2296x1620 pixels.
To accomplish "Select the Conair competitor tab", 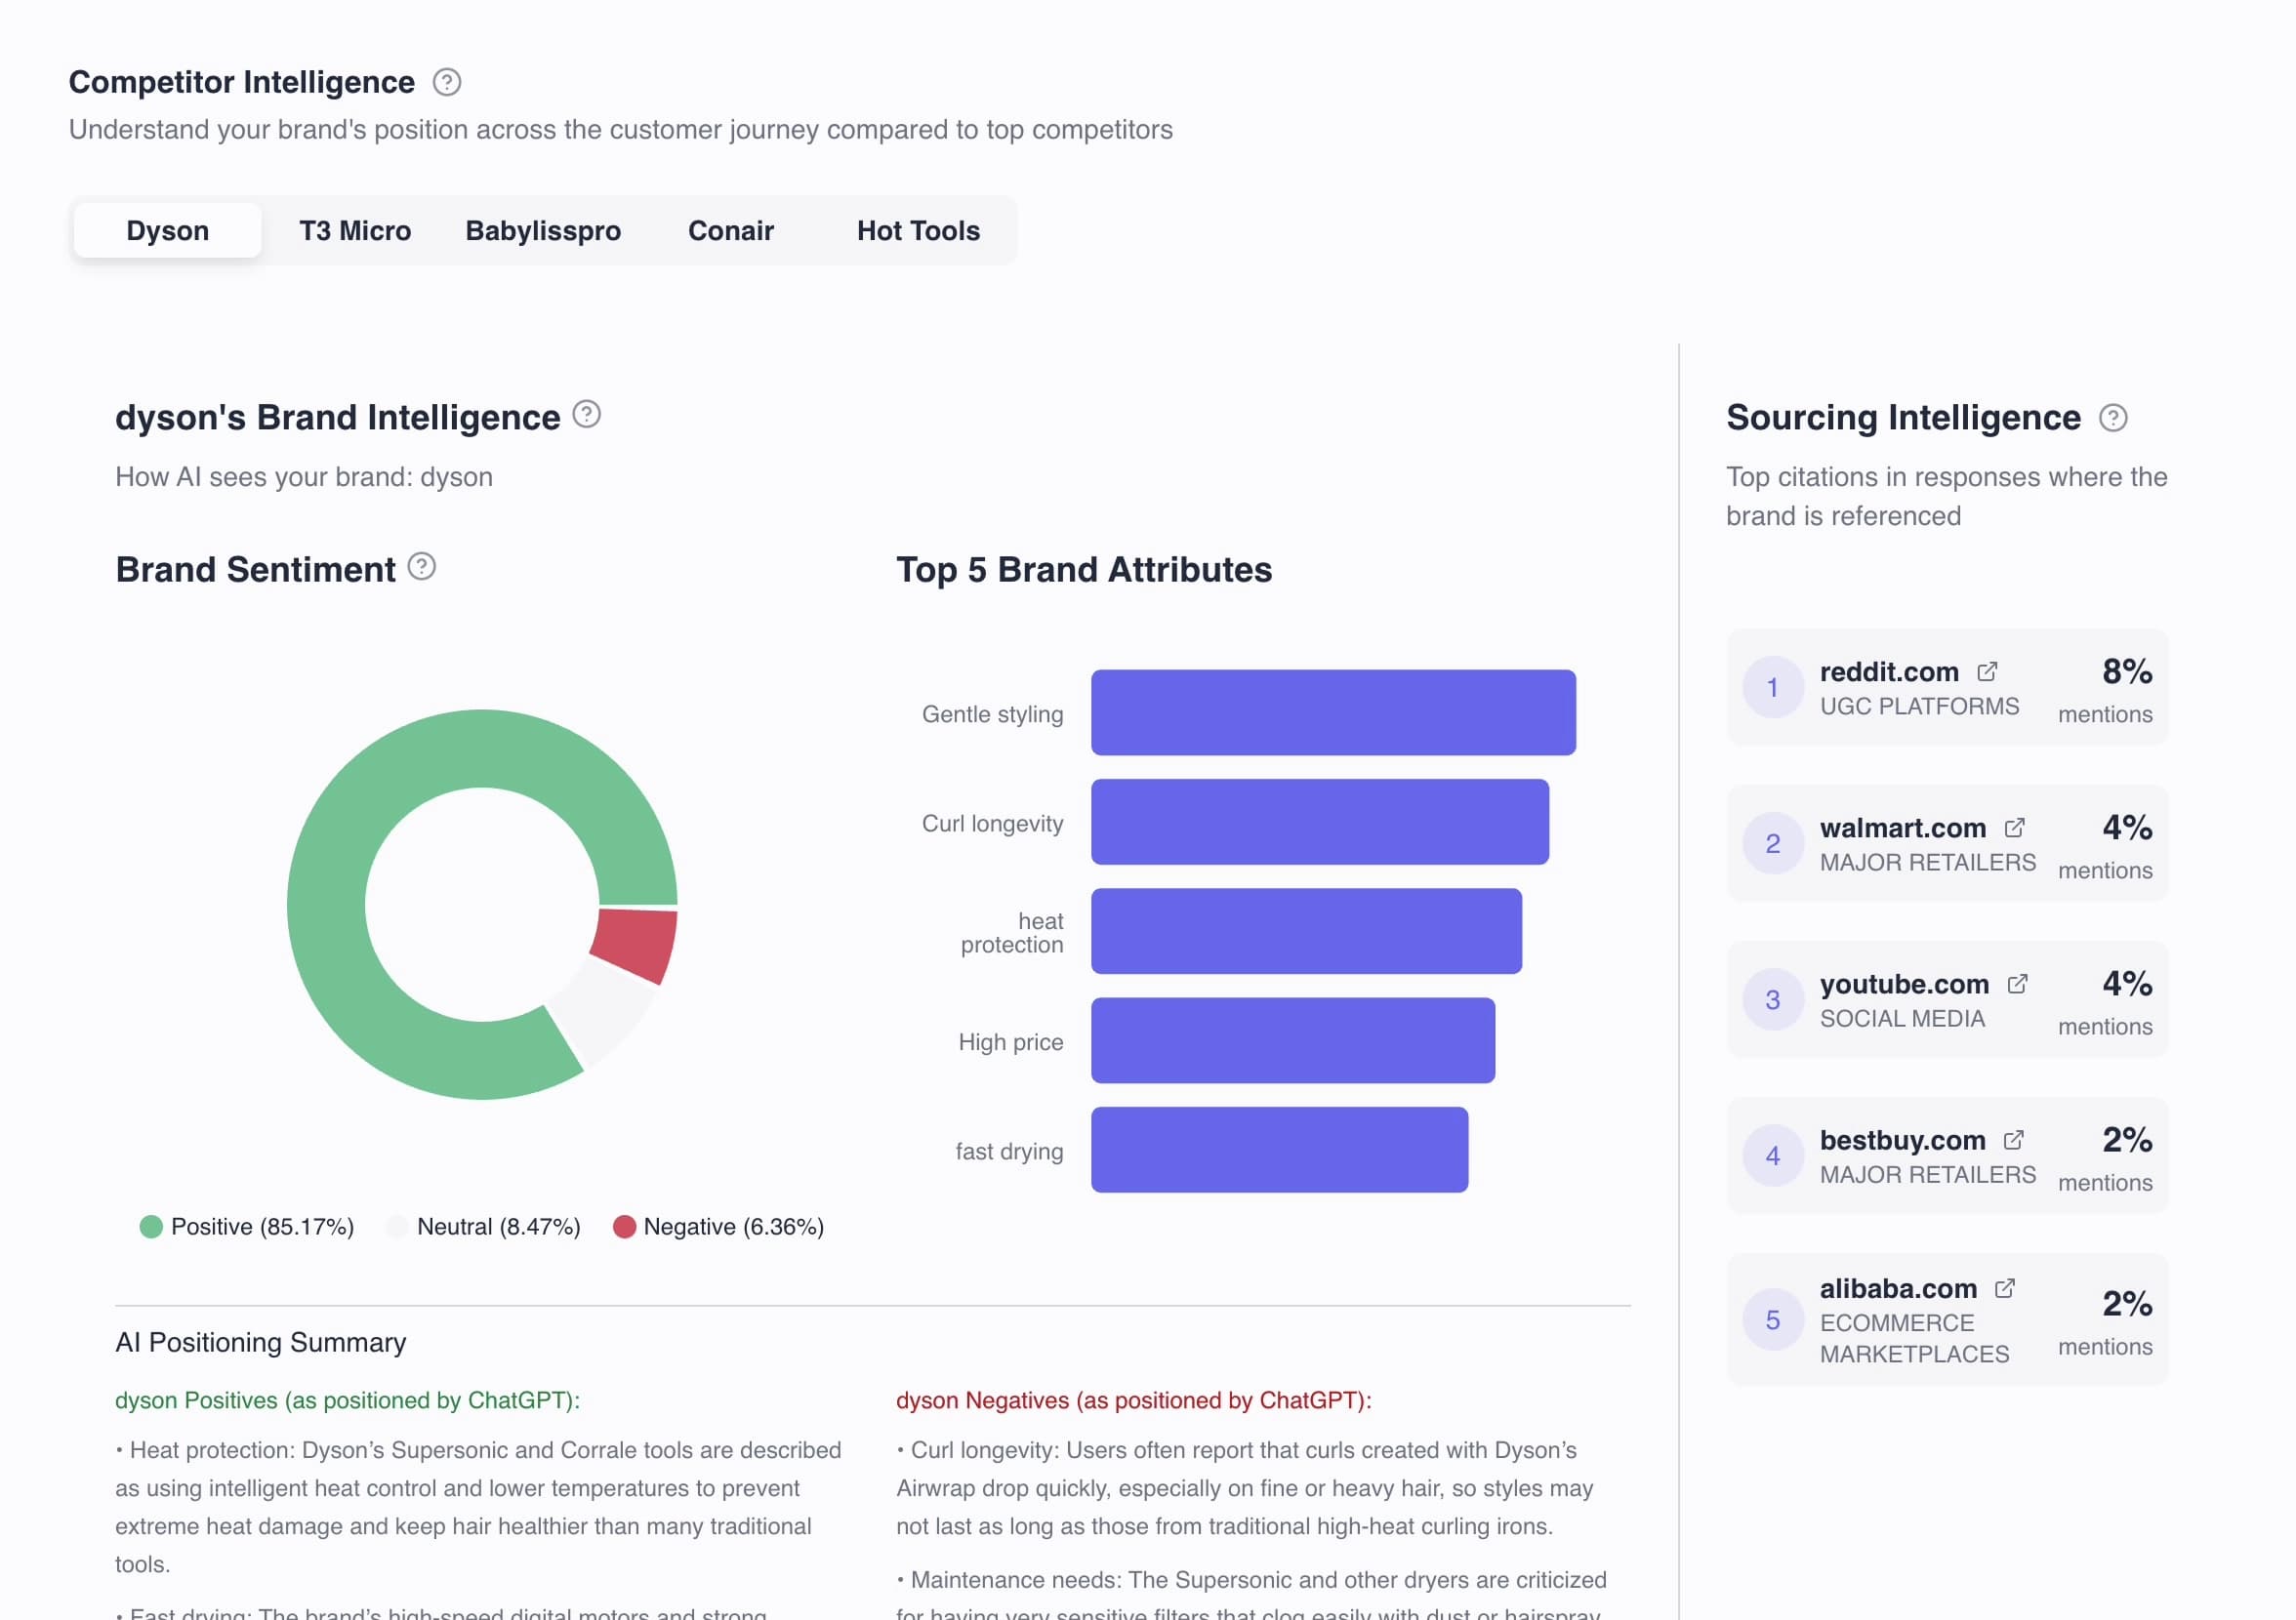I will tap(730, 230).
